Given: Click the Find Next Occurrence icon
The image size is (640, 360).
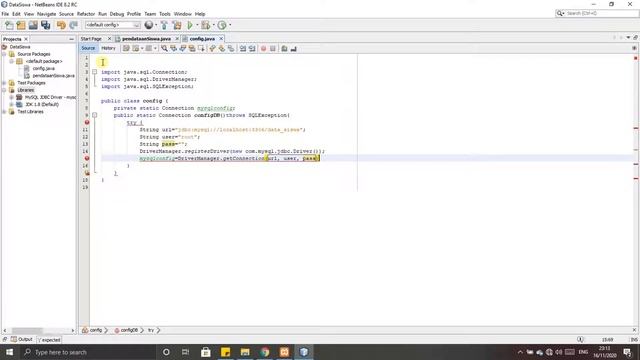Looking at the screenshot, I should [x=182, y=49].
